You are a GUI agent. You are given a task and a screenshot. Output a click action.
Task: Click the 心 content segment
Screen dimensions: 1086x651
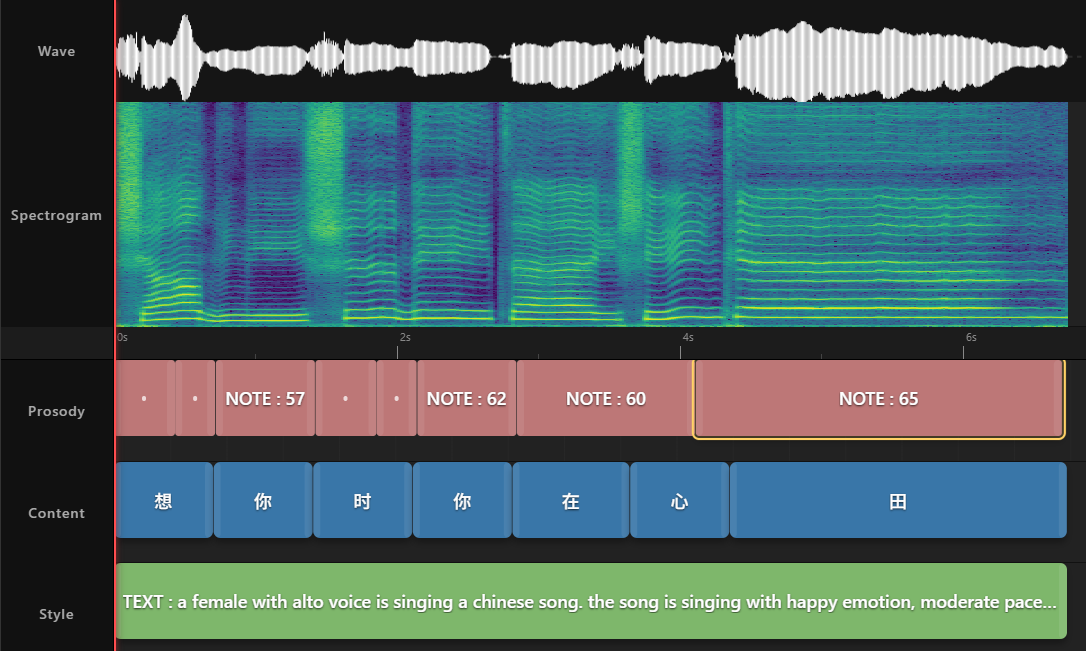(x=679, y=500)
